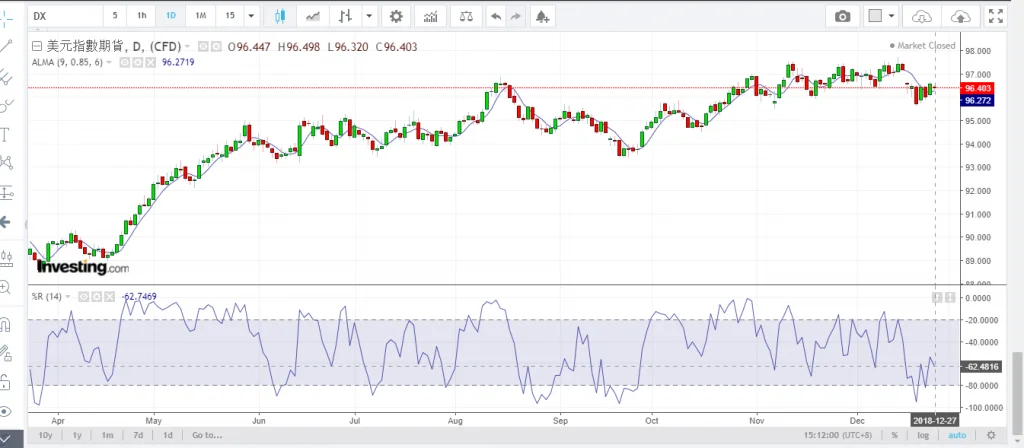The width and height of the screenshot is (1024, 448).
Task: Open ALMA indicator settings gear
Action: click(x=139, y=63)
